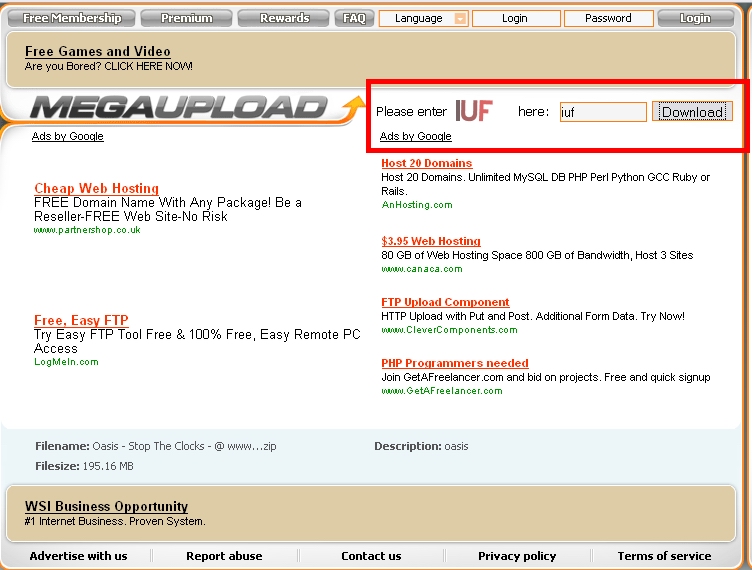Image resolution: width=752 pixels, height=570 pixels.
Task: Click '#1 Internet Business. Proven System.' text
Action: pos(115,521)
